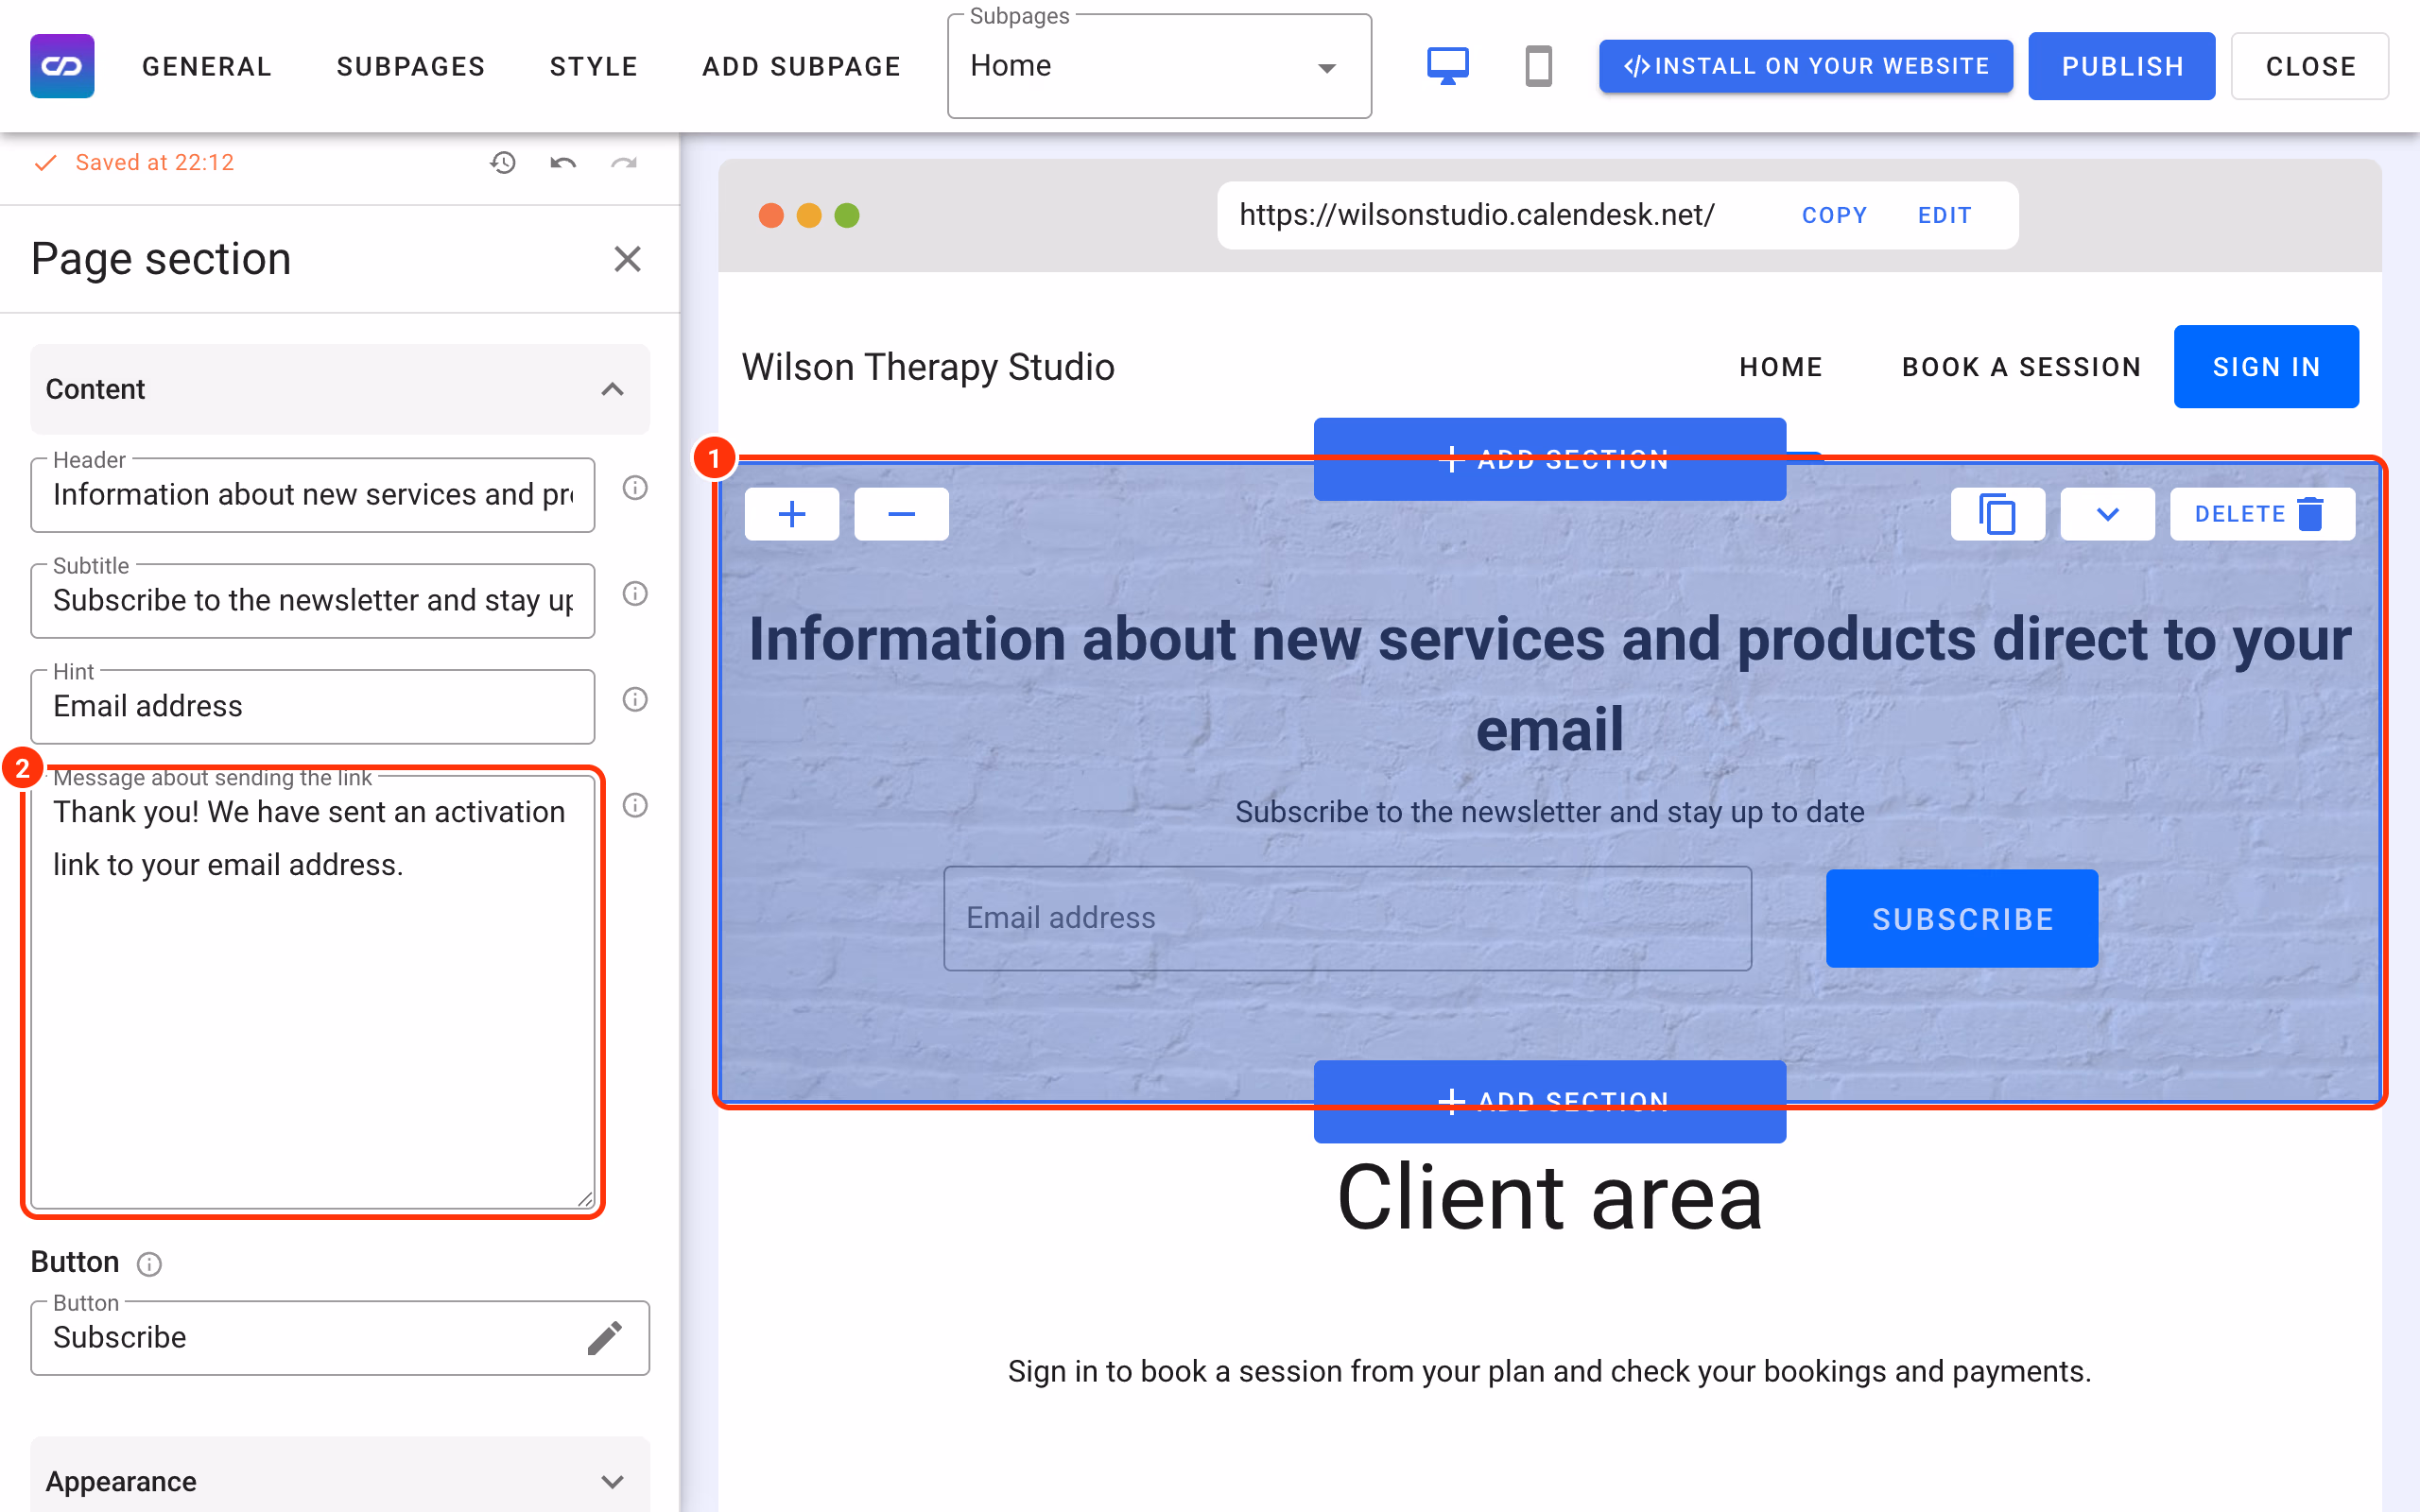Show info for the Header field
The height and width of the screenshot is (1512, 2420).
click(x=635, y=488)
